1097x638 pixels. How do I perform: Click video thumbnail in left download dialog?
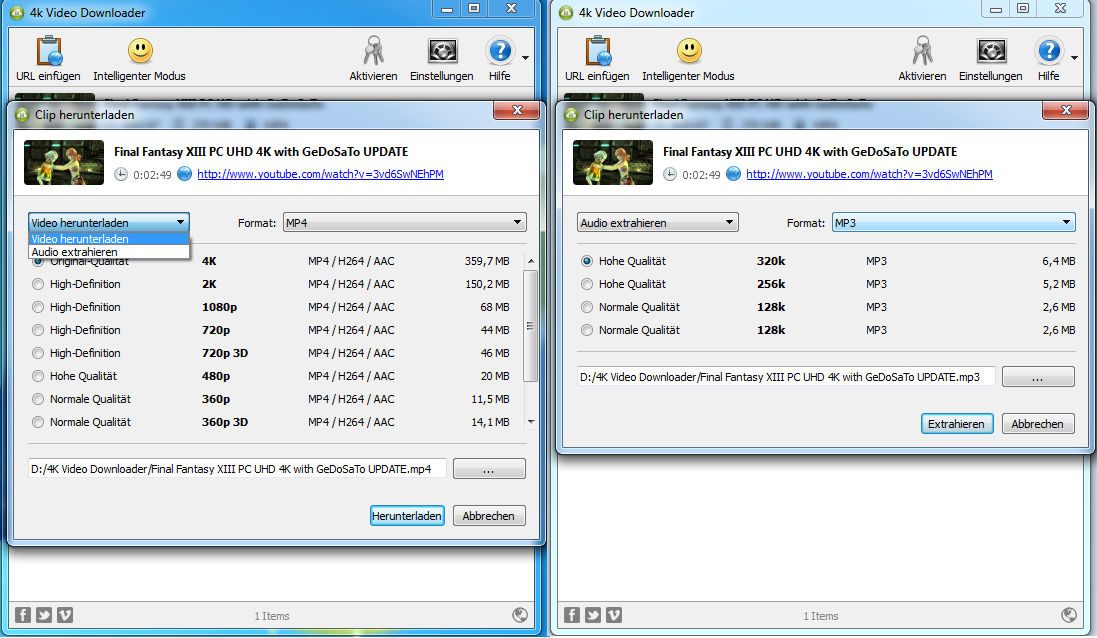(64, 162)
